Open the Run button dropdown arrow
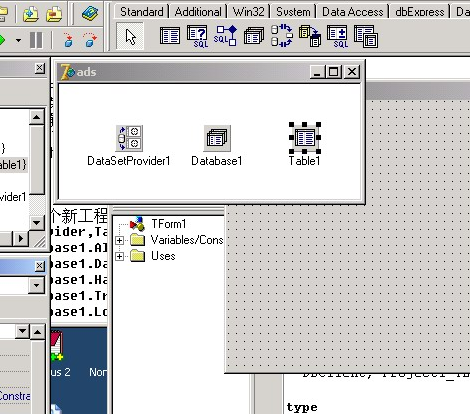The image size is (471, 416). click(18, 41)
